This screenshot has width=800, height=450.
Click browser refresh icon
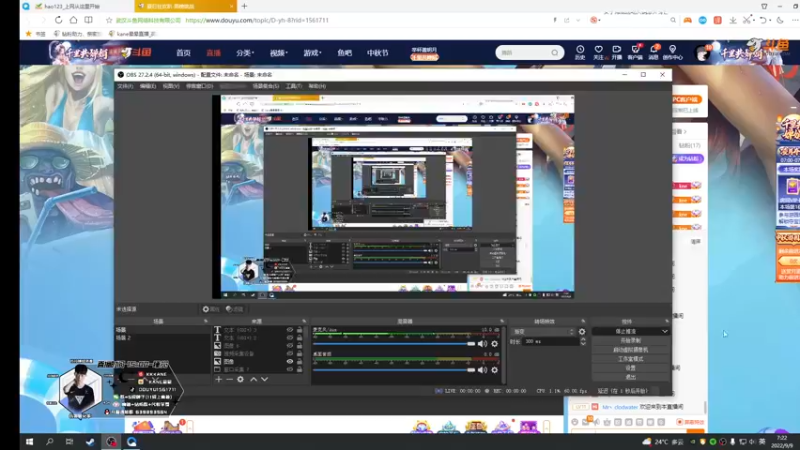click(x=59, y=20)
